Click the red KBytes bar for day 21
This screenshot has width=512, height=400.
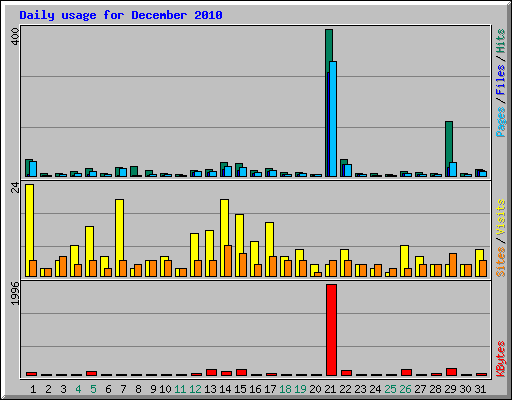pyautogui.click(x=331, y=330)
